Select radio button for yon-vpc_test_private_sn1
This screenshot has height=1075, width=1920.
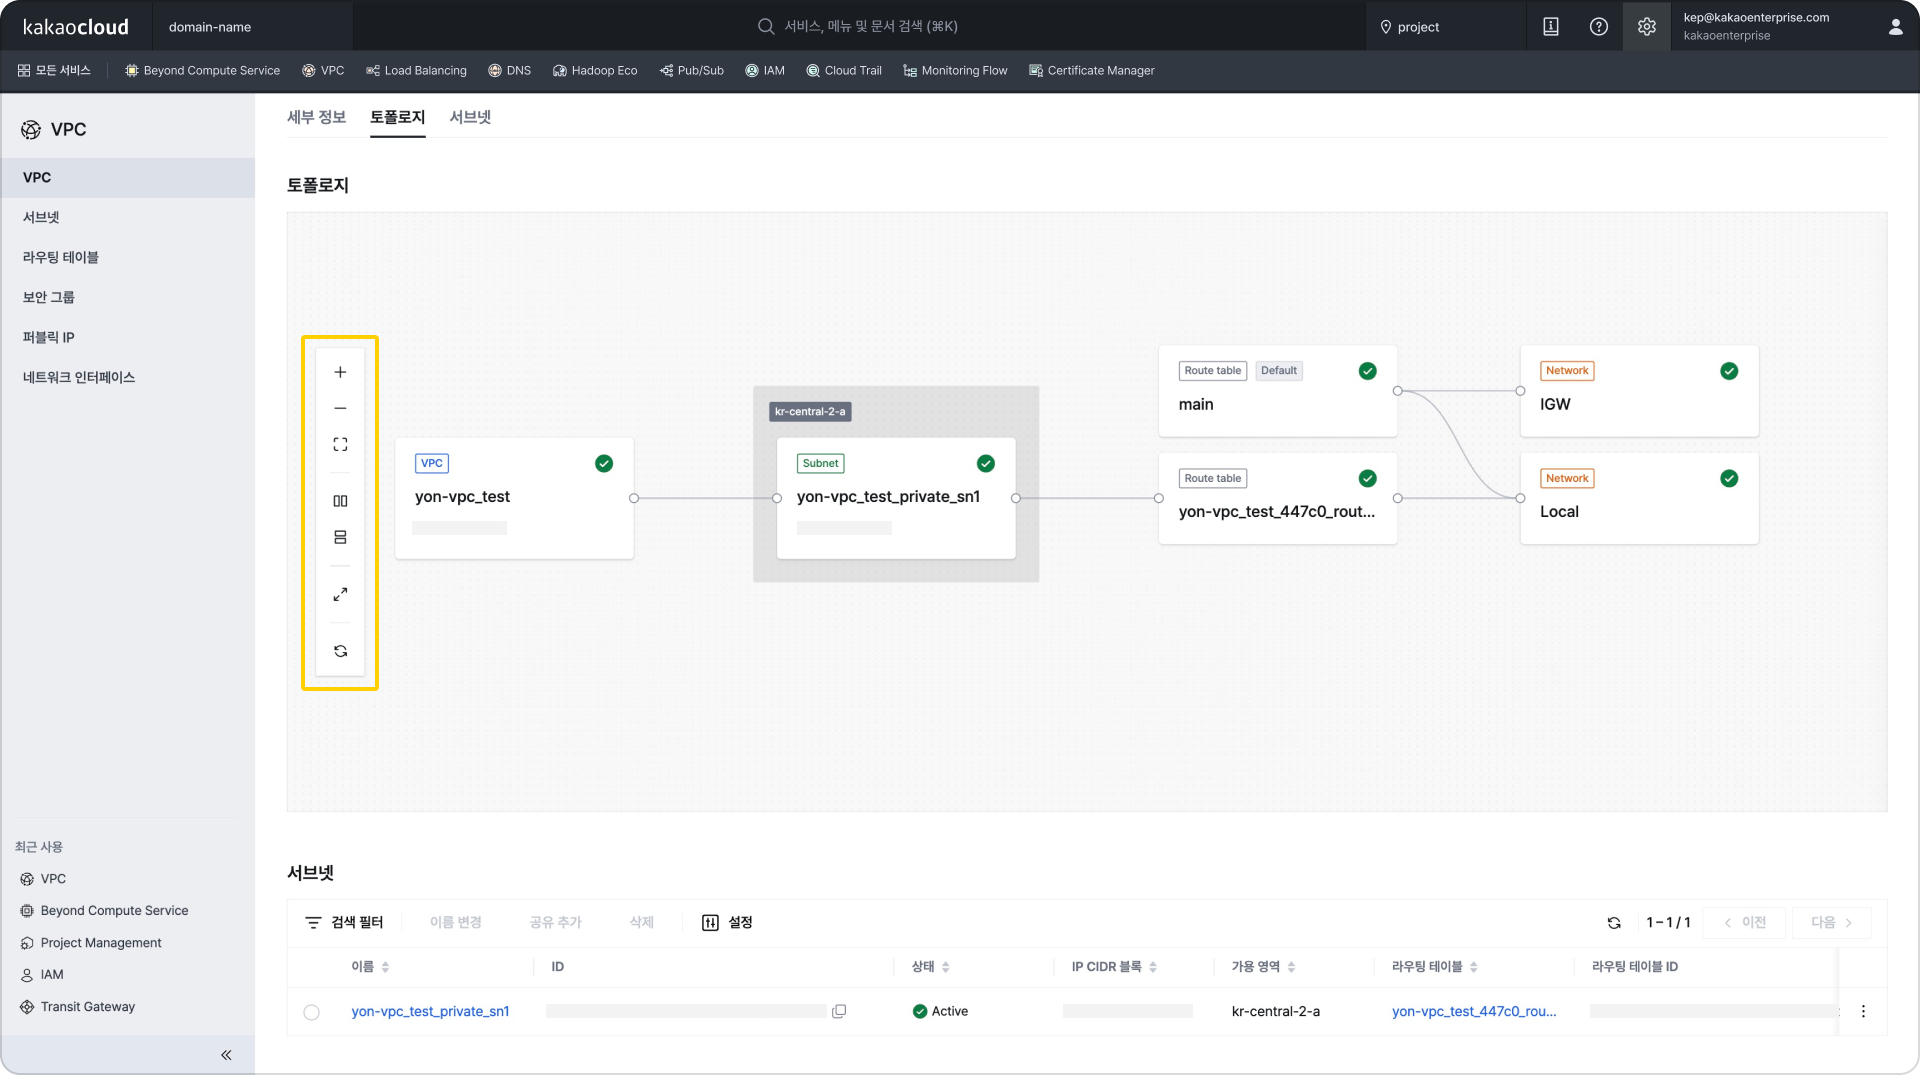[312, 1012]
